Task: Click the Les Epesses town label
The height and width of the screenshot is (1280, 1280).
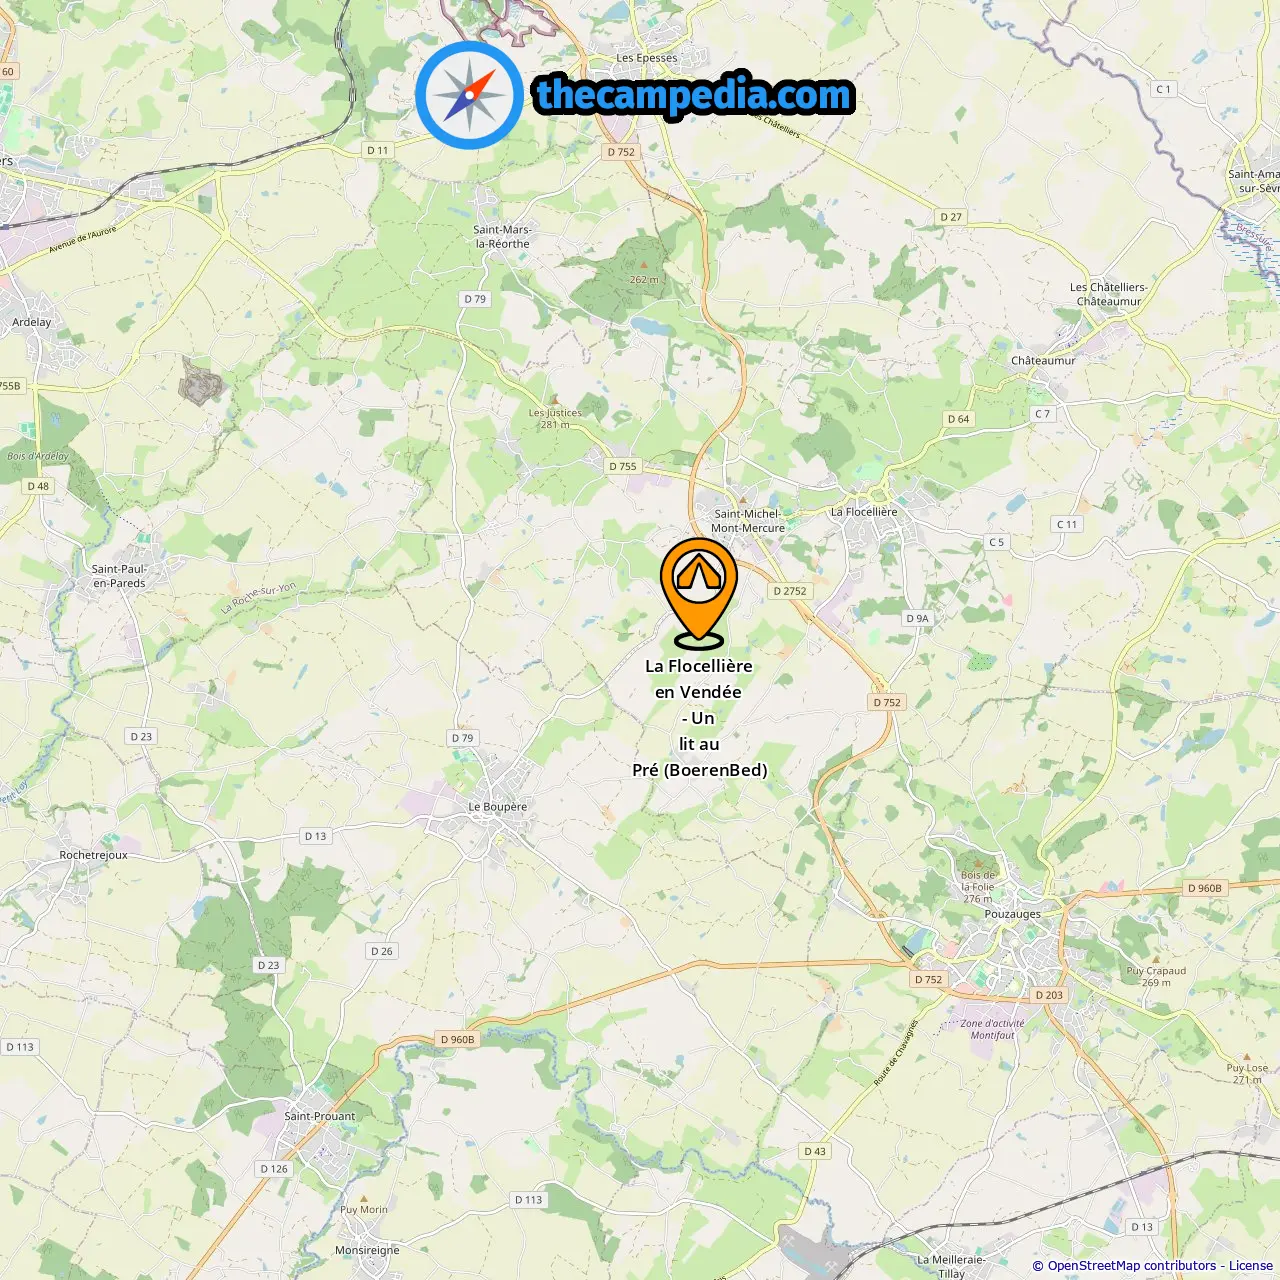Action: tap(647, 58)
